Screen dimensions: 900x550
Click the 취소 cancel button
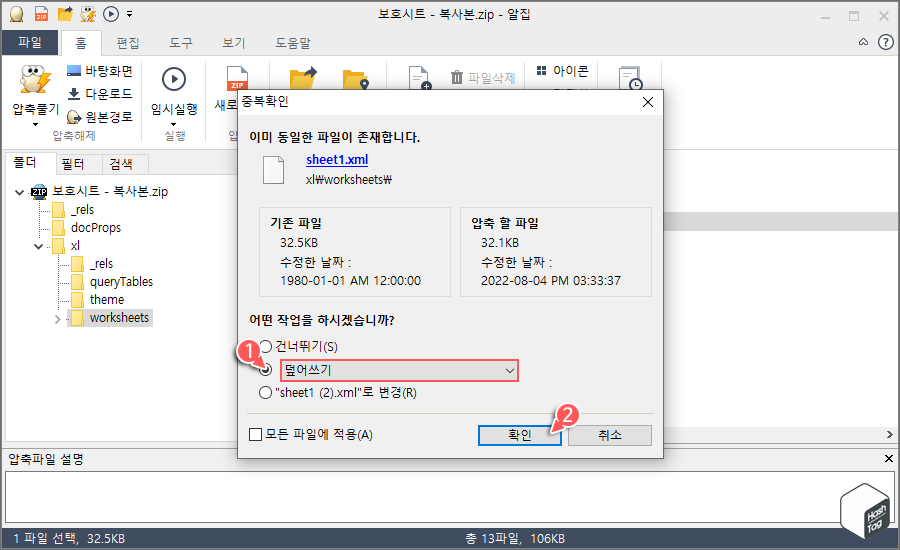(610, 435)
